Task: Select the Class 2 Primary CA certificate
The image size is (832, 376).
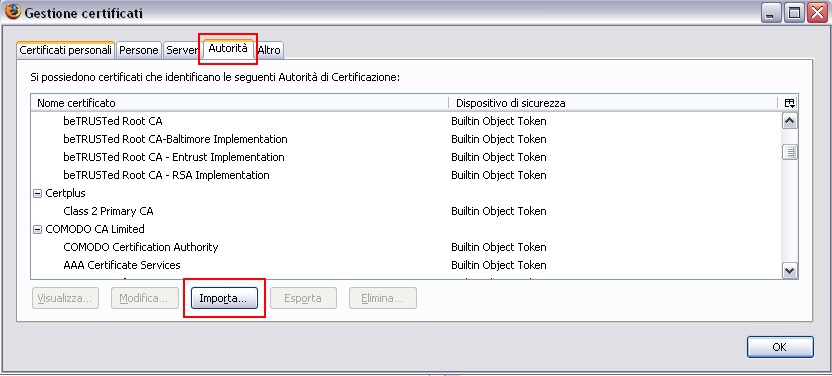Action: tap(108, 211)
